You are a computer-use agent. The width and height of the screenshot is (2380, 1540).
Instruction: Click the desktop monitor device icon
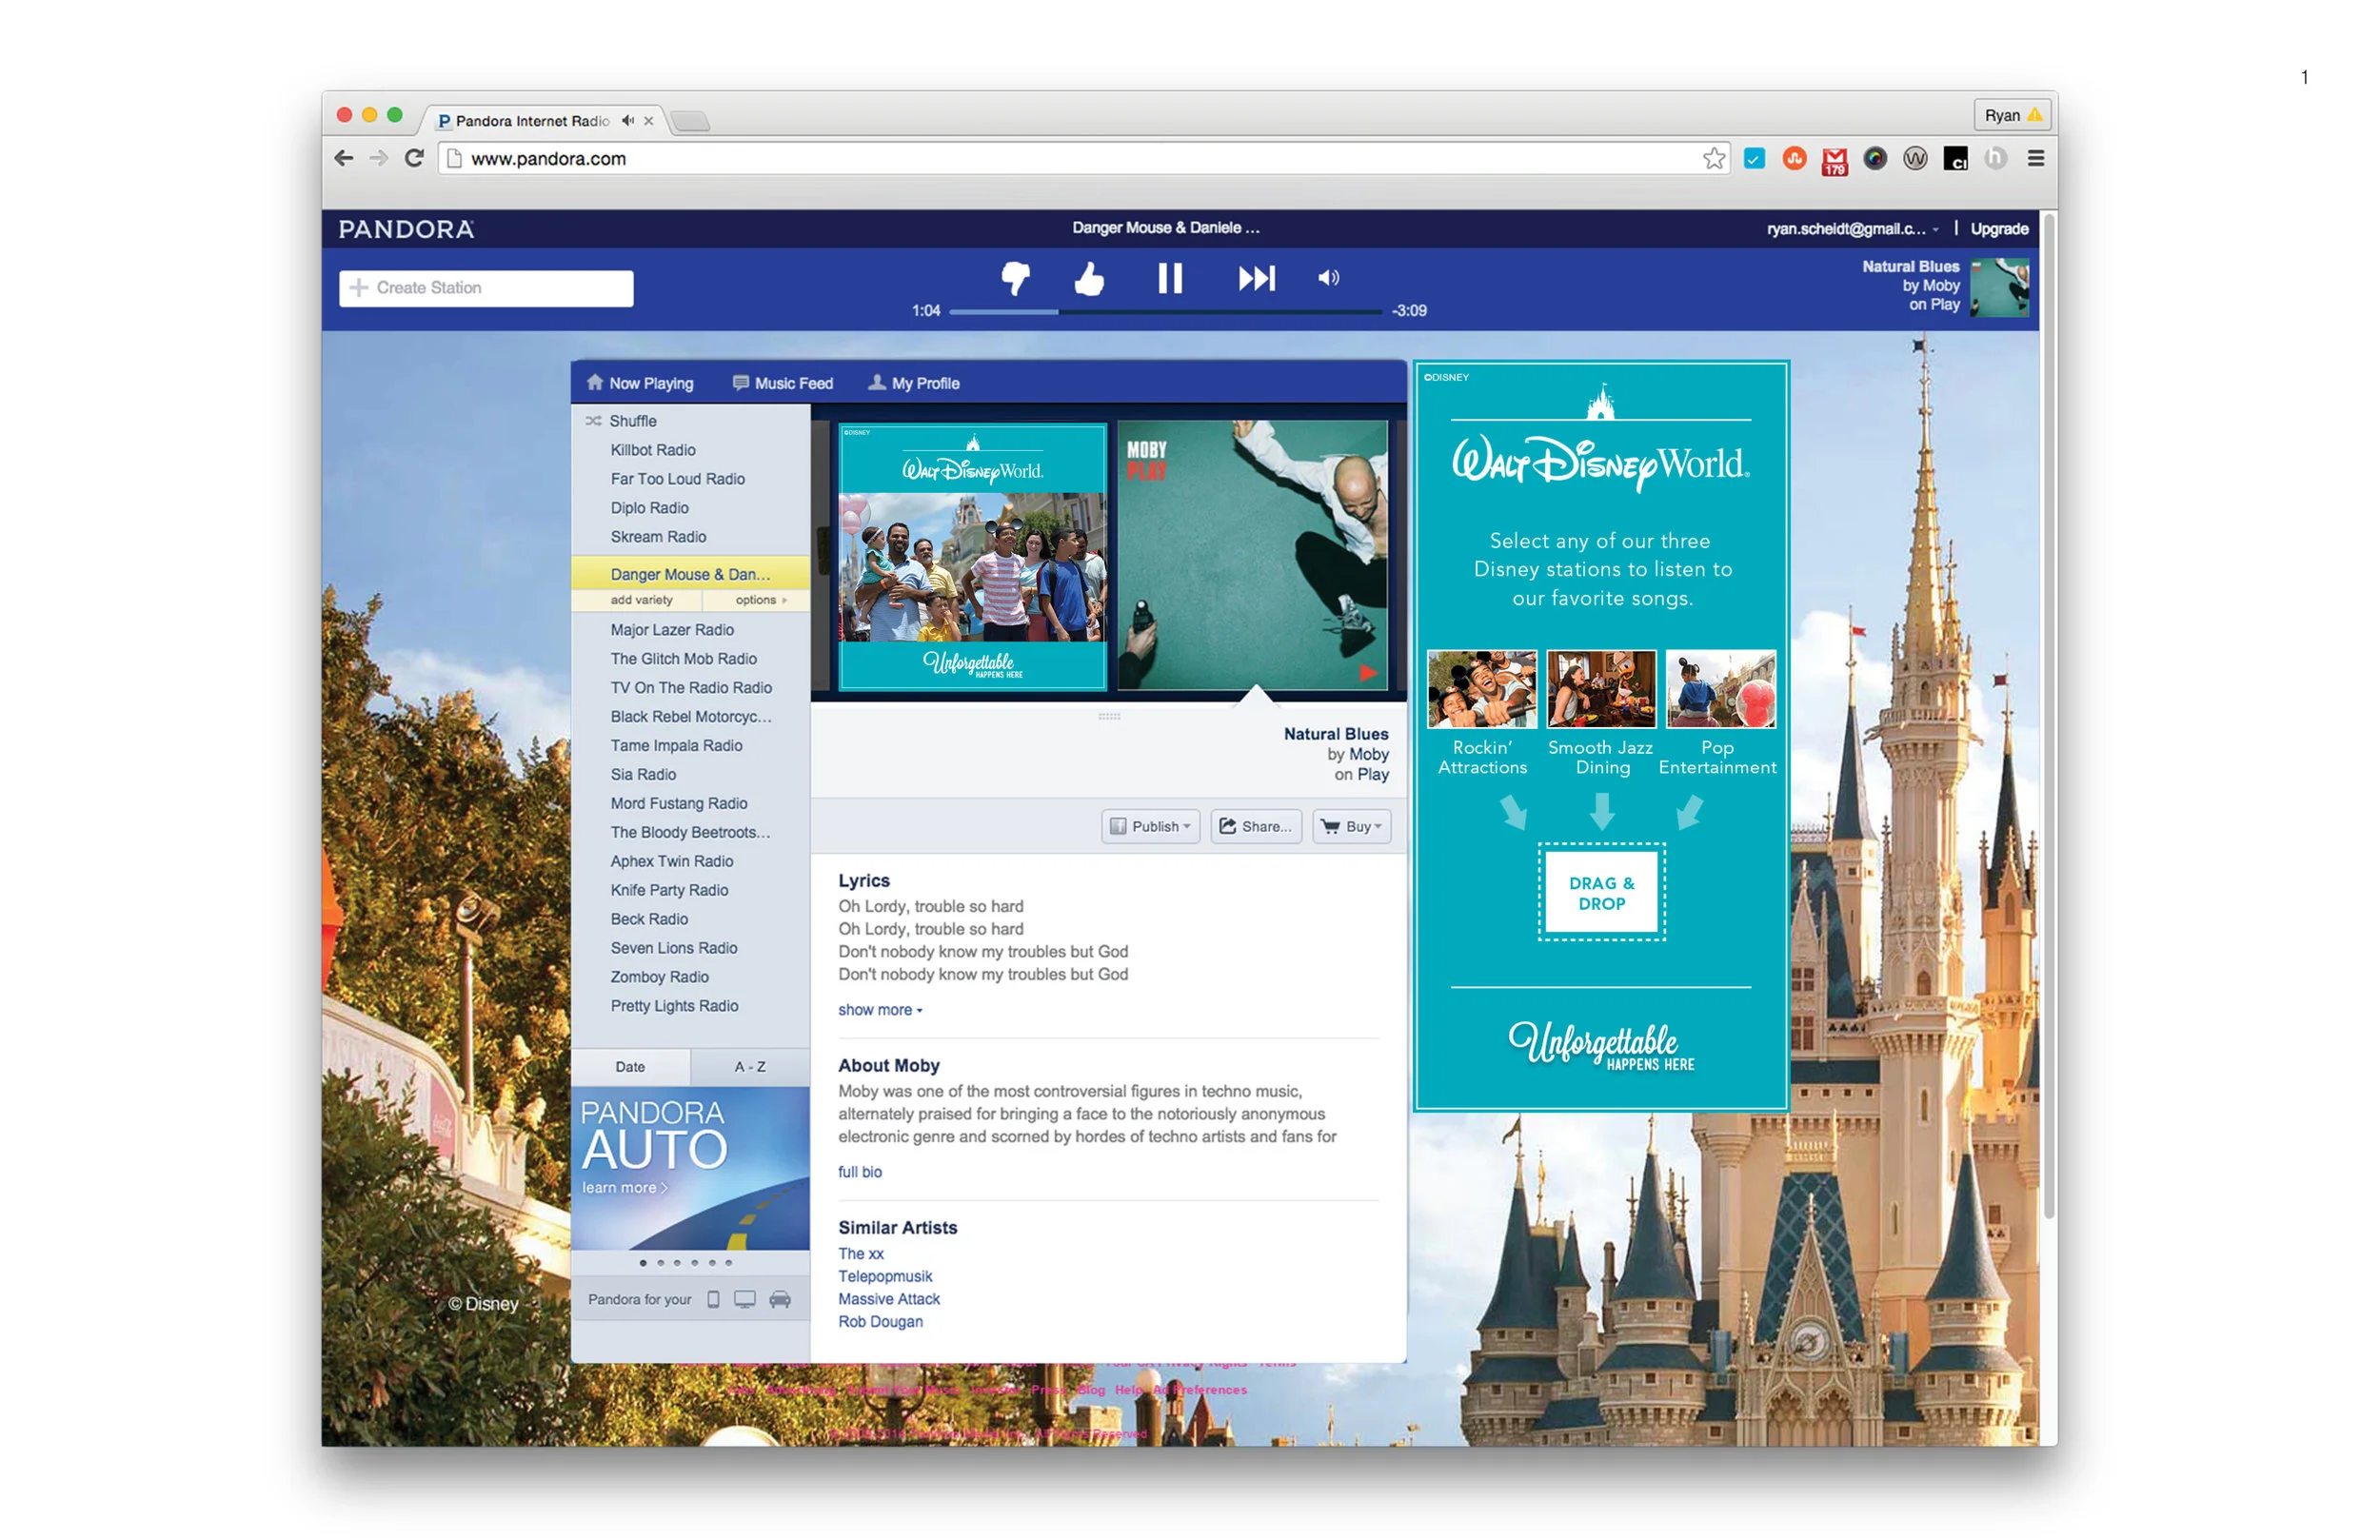(745, 1299)
